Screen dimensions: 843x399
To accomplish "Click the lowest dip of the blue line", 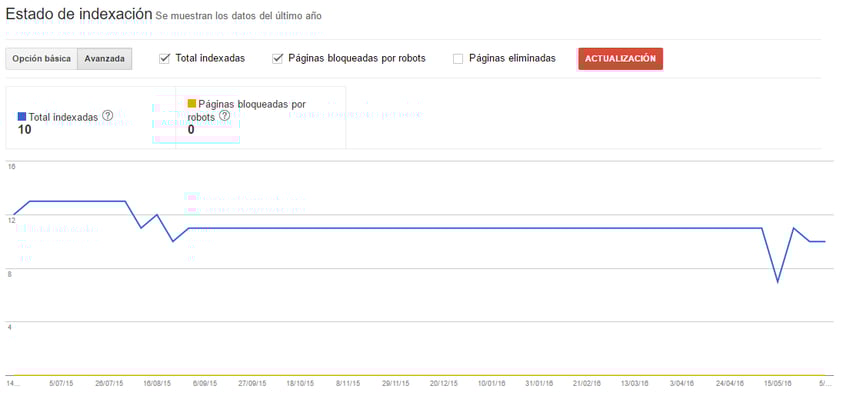I will 777,281.
